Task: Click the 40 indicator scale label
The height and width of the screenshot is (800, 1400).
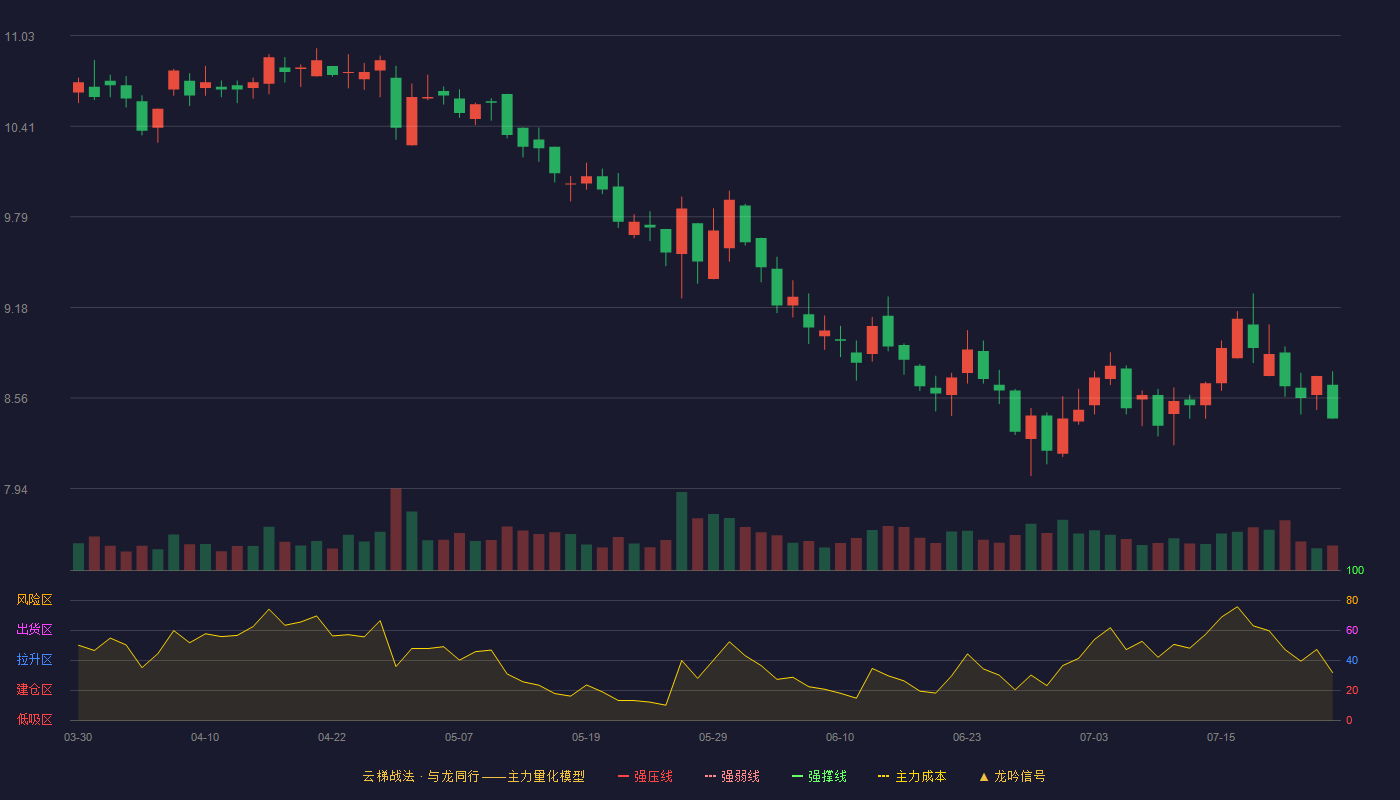Action: (x=1352, y=661)
